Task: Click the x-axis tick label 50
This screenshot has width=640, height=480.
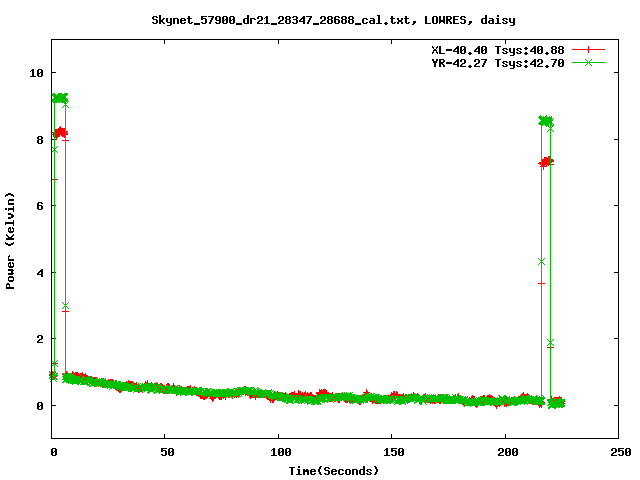Action: click(167, 452)
